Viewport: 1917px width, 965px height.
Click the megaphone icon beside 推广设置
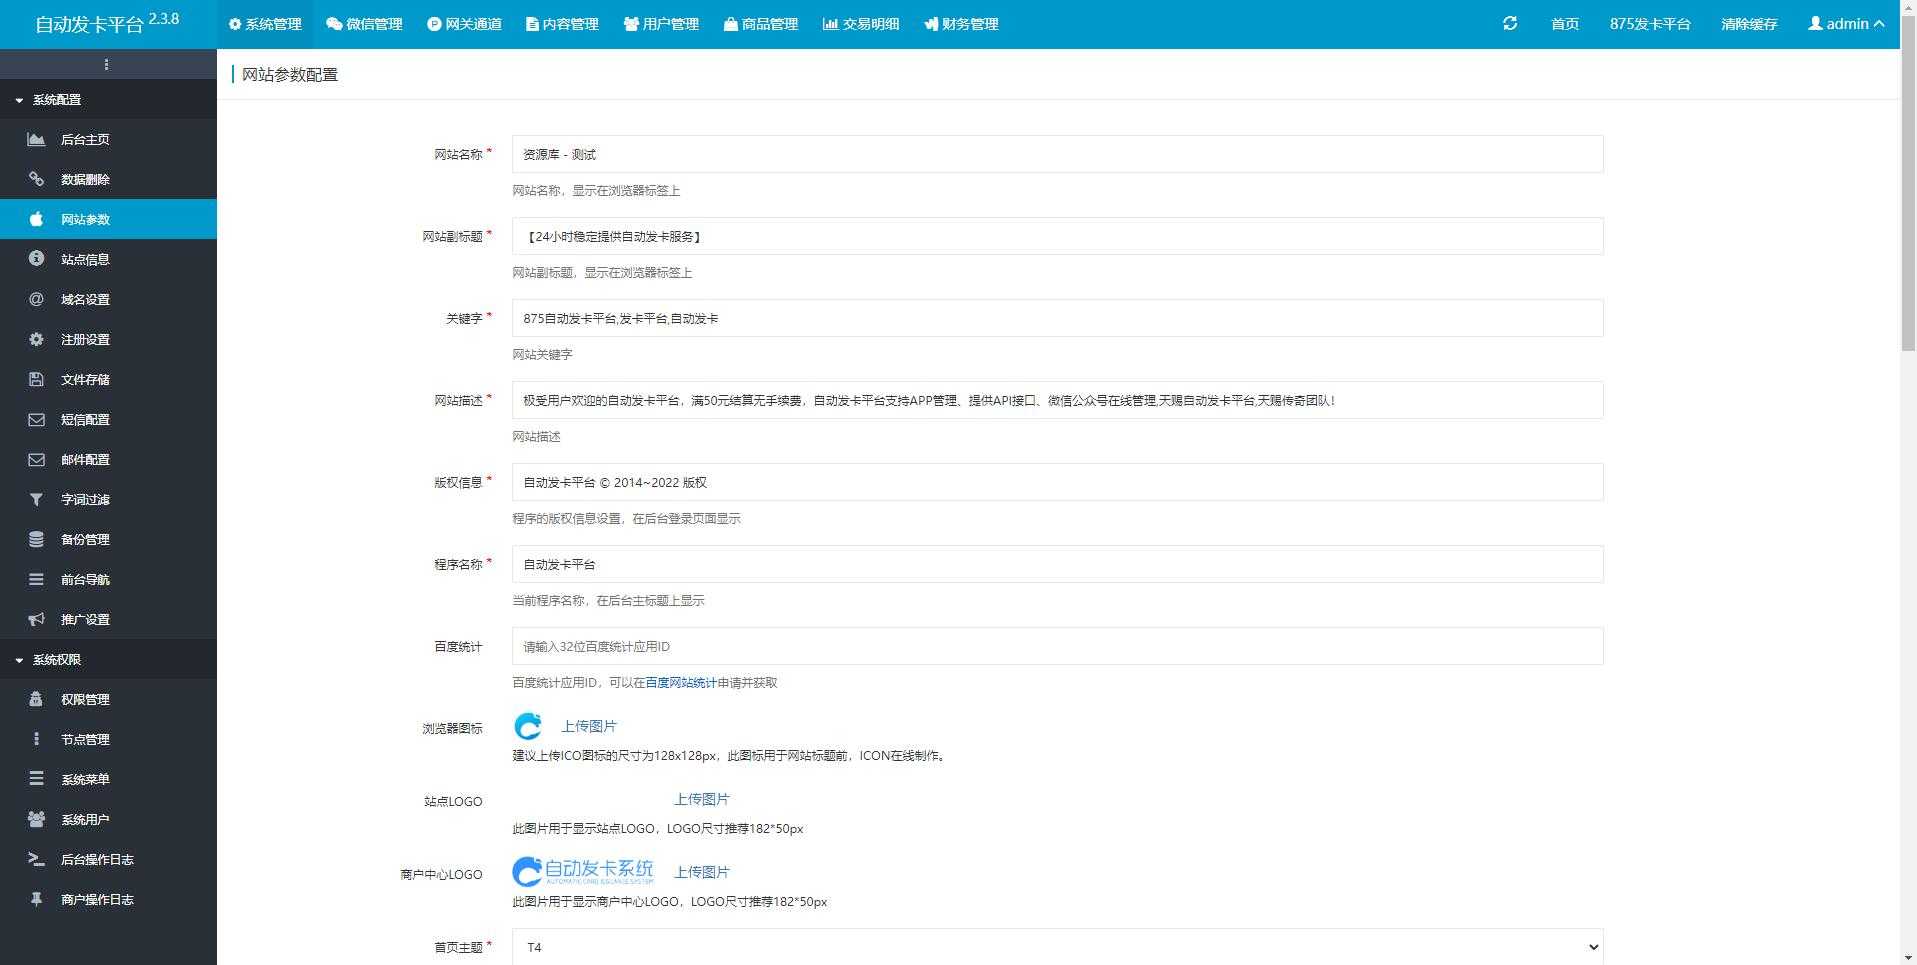pyautogui.click(x=36, y=619)
